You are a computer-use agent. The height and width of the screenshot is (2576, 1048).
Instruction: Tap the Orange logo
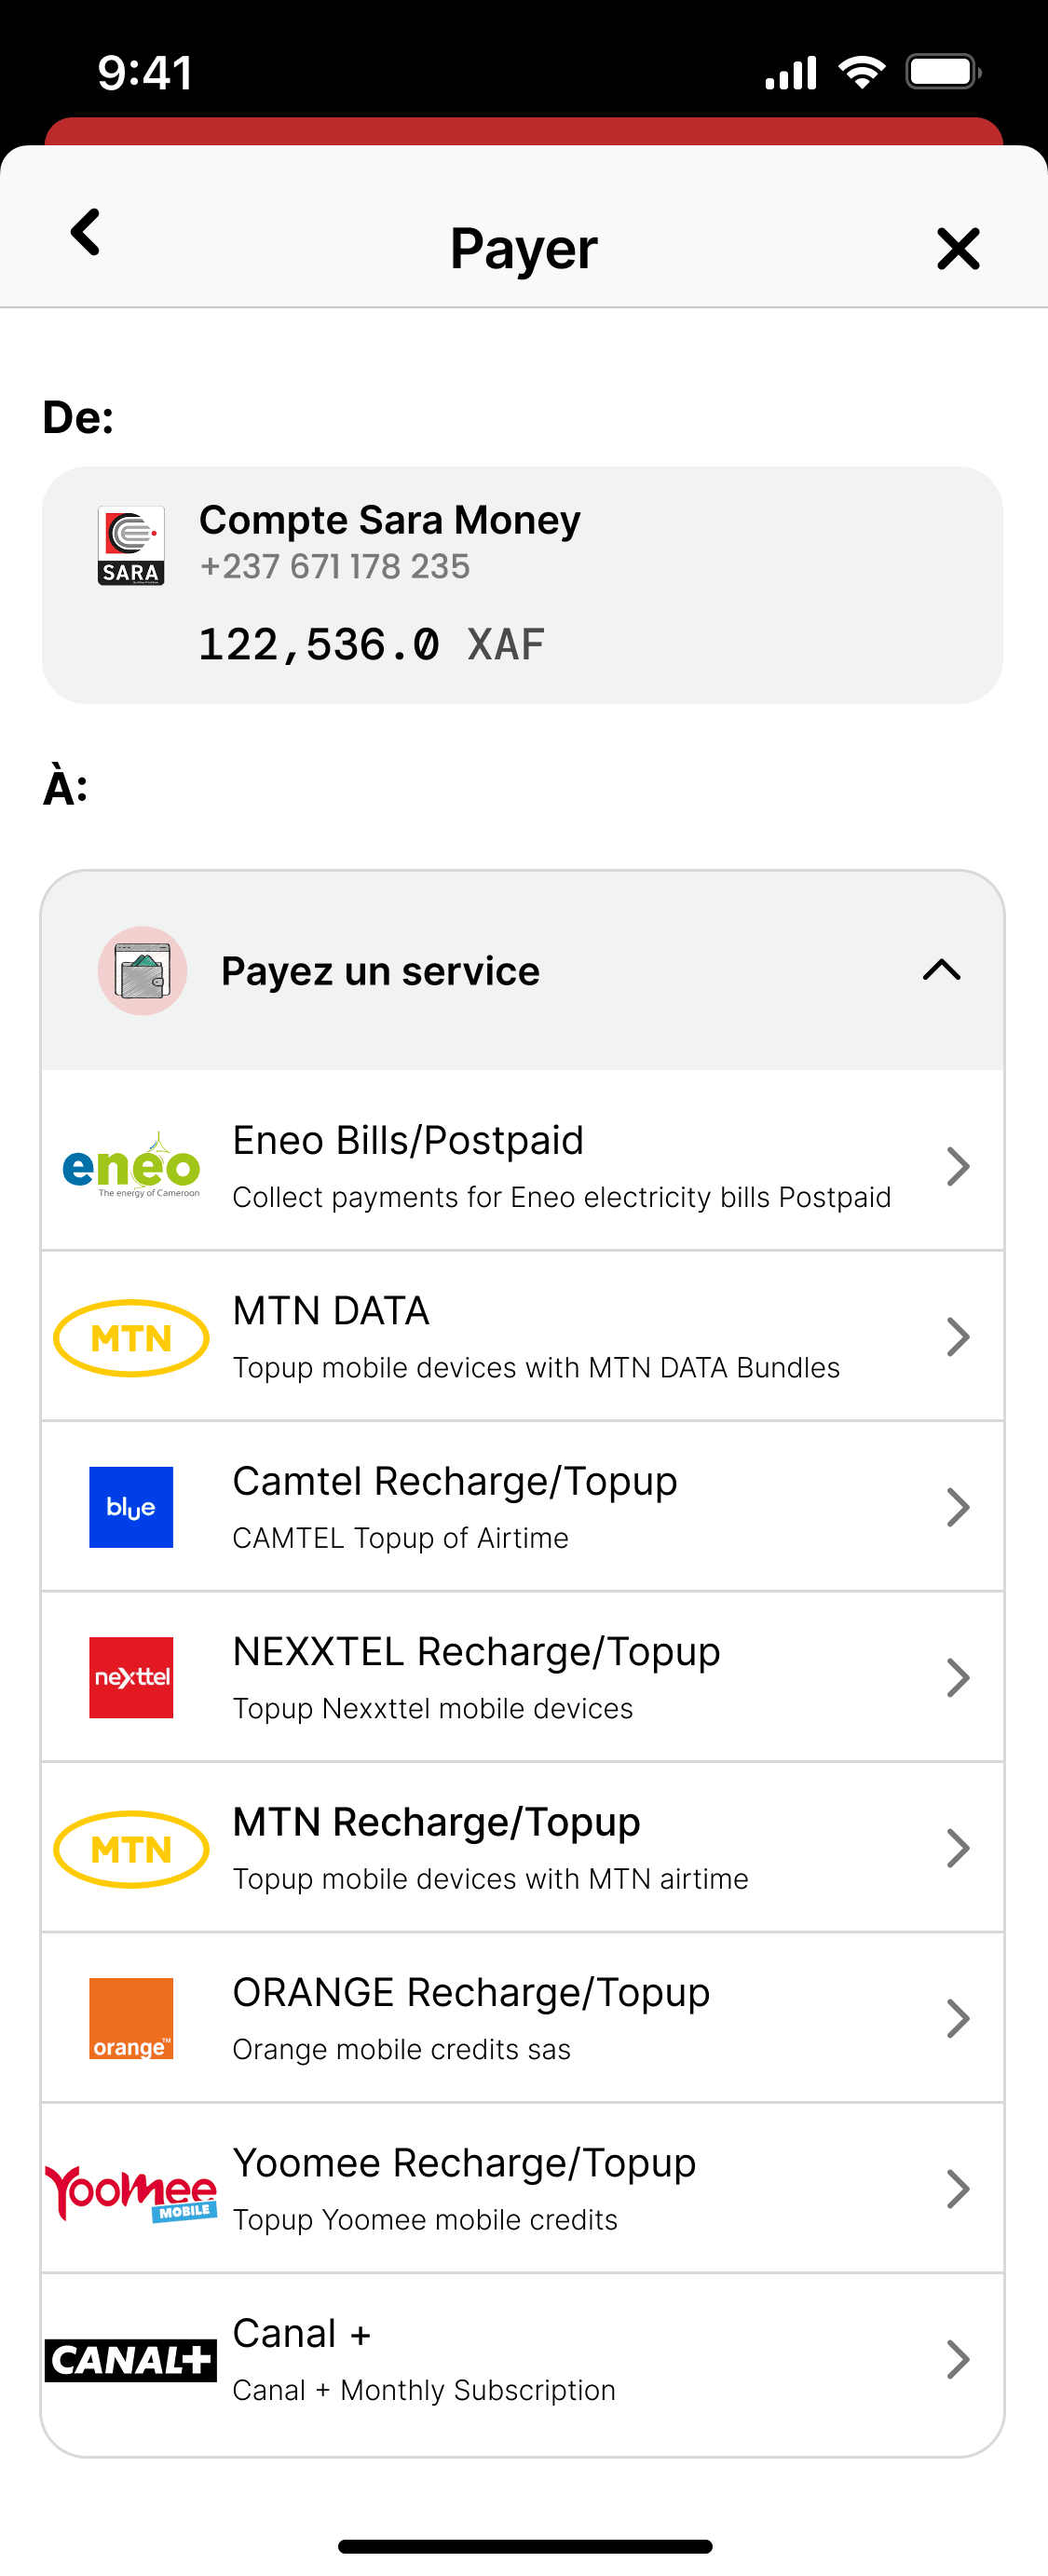(131, 2018)
